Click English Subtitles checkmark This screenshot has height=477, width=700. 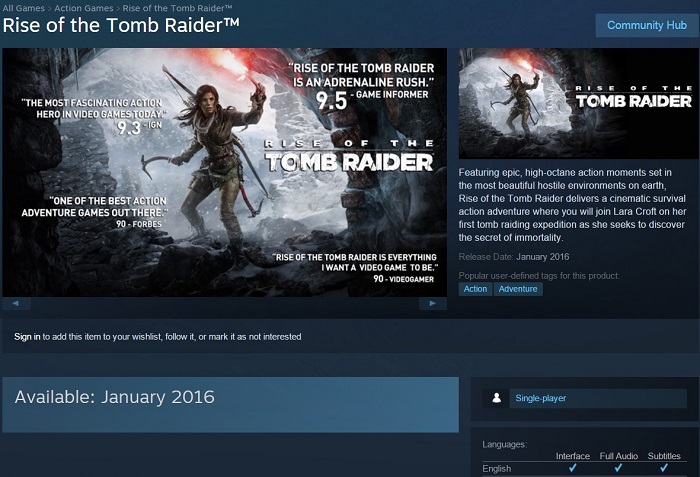tap(664, 468)
